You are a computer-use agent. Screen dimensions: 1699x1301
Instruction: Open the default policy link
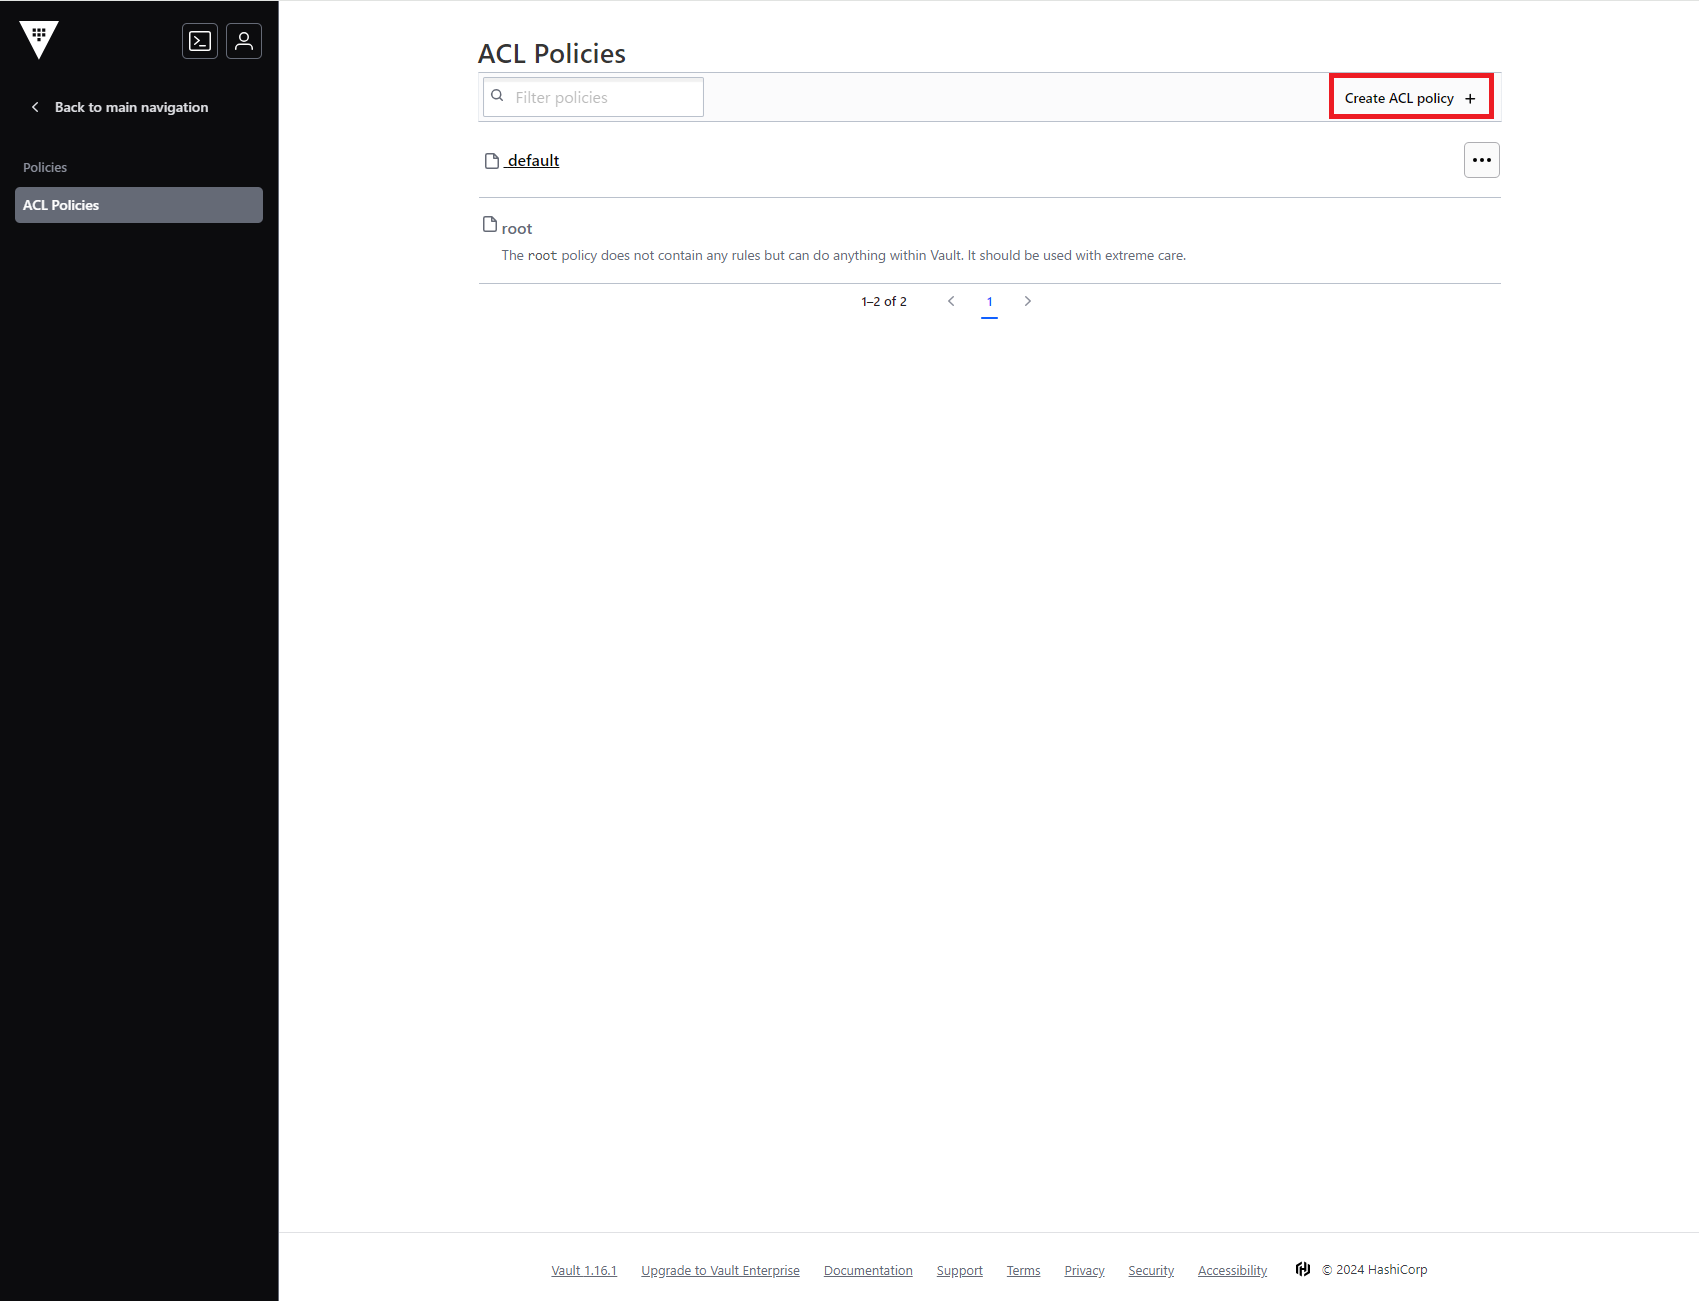tap(532, 160)
